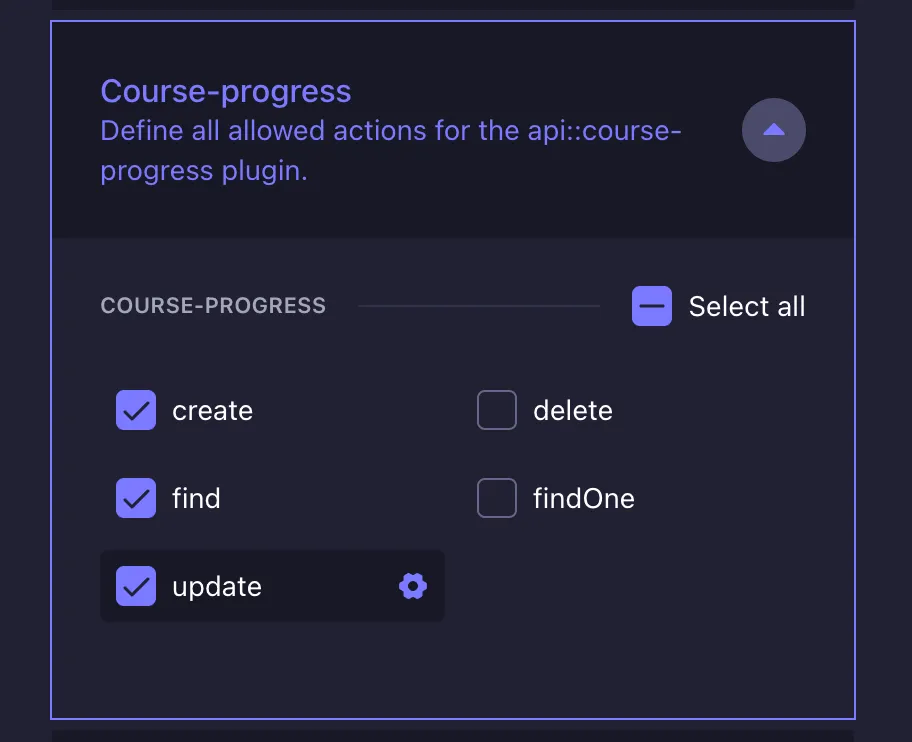
Task: Click the Course-progress heading
Action: 225,91
